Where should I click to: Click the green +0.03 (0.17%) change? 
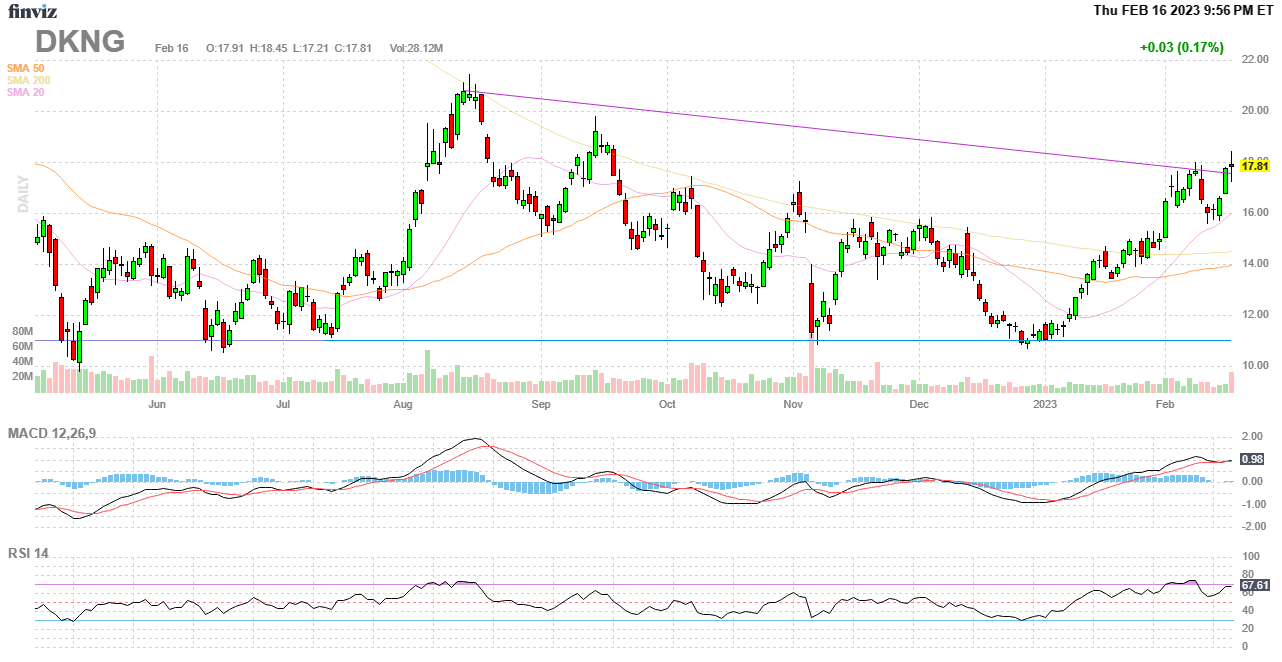[1181, 47]
